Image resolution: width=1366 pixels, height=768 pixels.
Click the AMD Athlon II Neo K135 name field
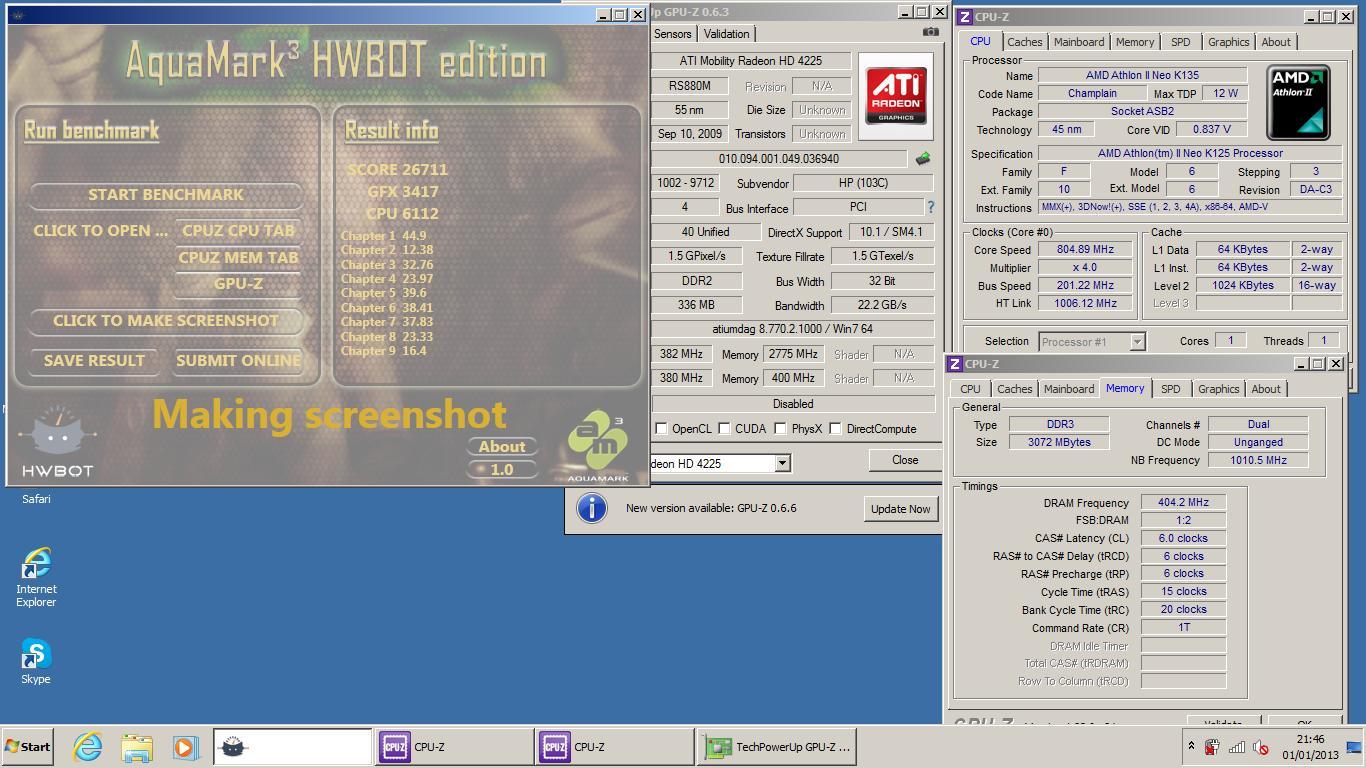[1142, 76]
